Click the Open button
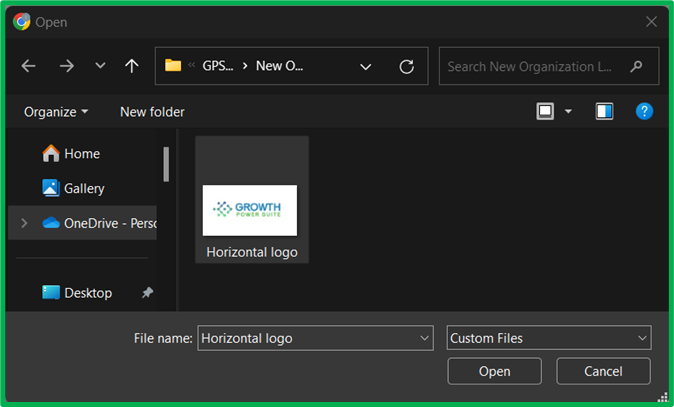The image size is (674, 407). (x=494, y=371)
